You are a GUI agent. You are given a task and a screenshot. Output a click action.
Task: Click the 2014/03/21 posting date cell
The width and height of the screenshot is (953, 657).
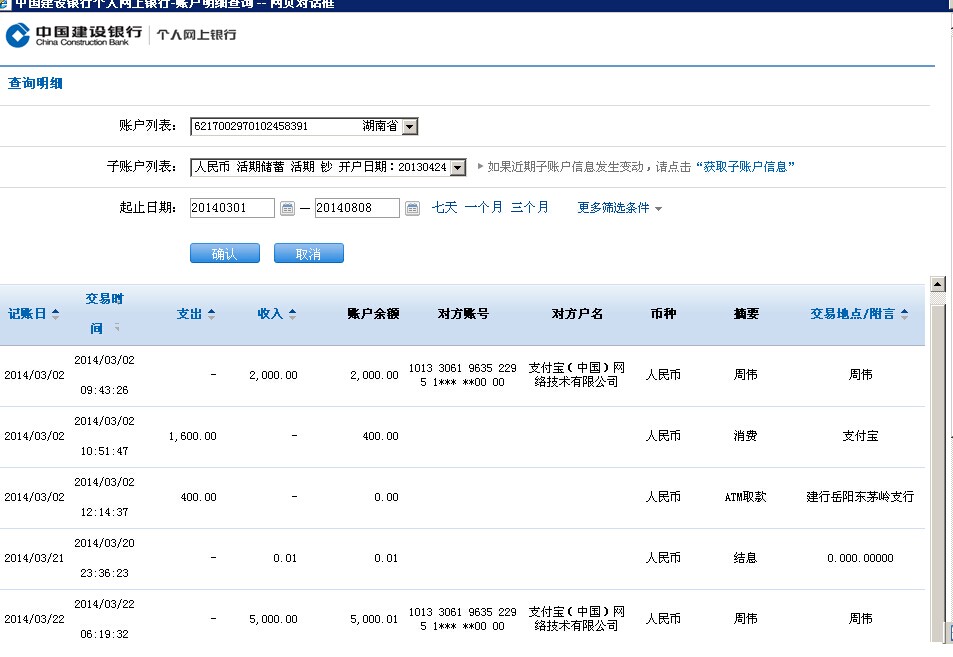(34, 558)
